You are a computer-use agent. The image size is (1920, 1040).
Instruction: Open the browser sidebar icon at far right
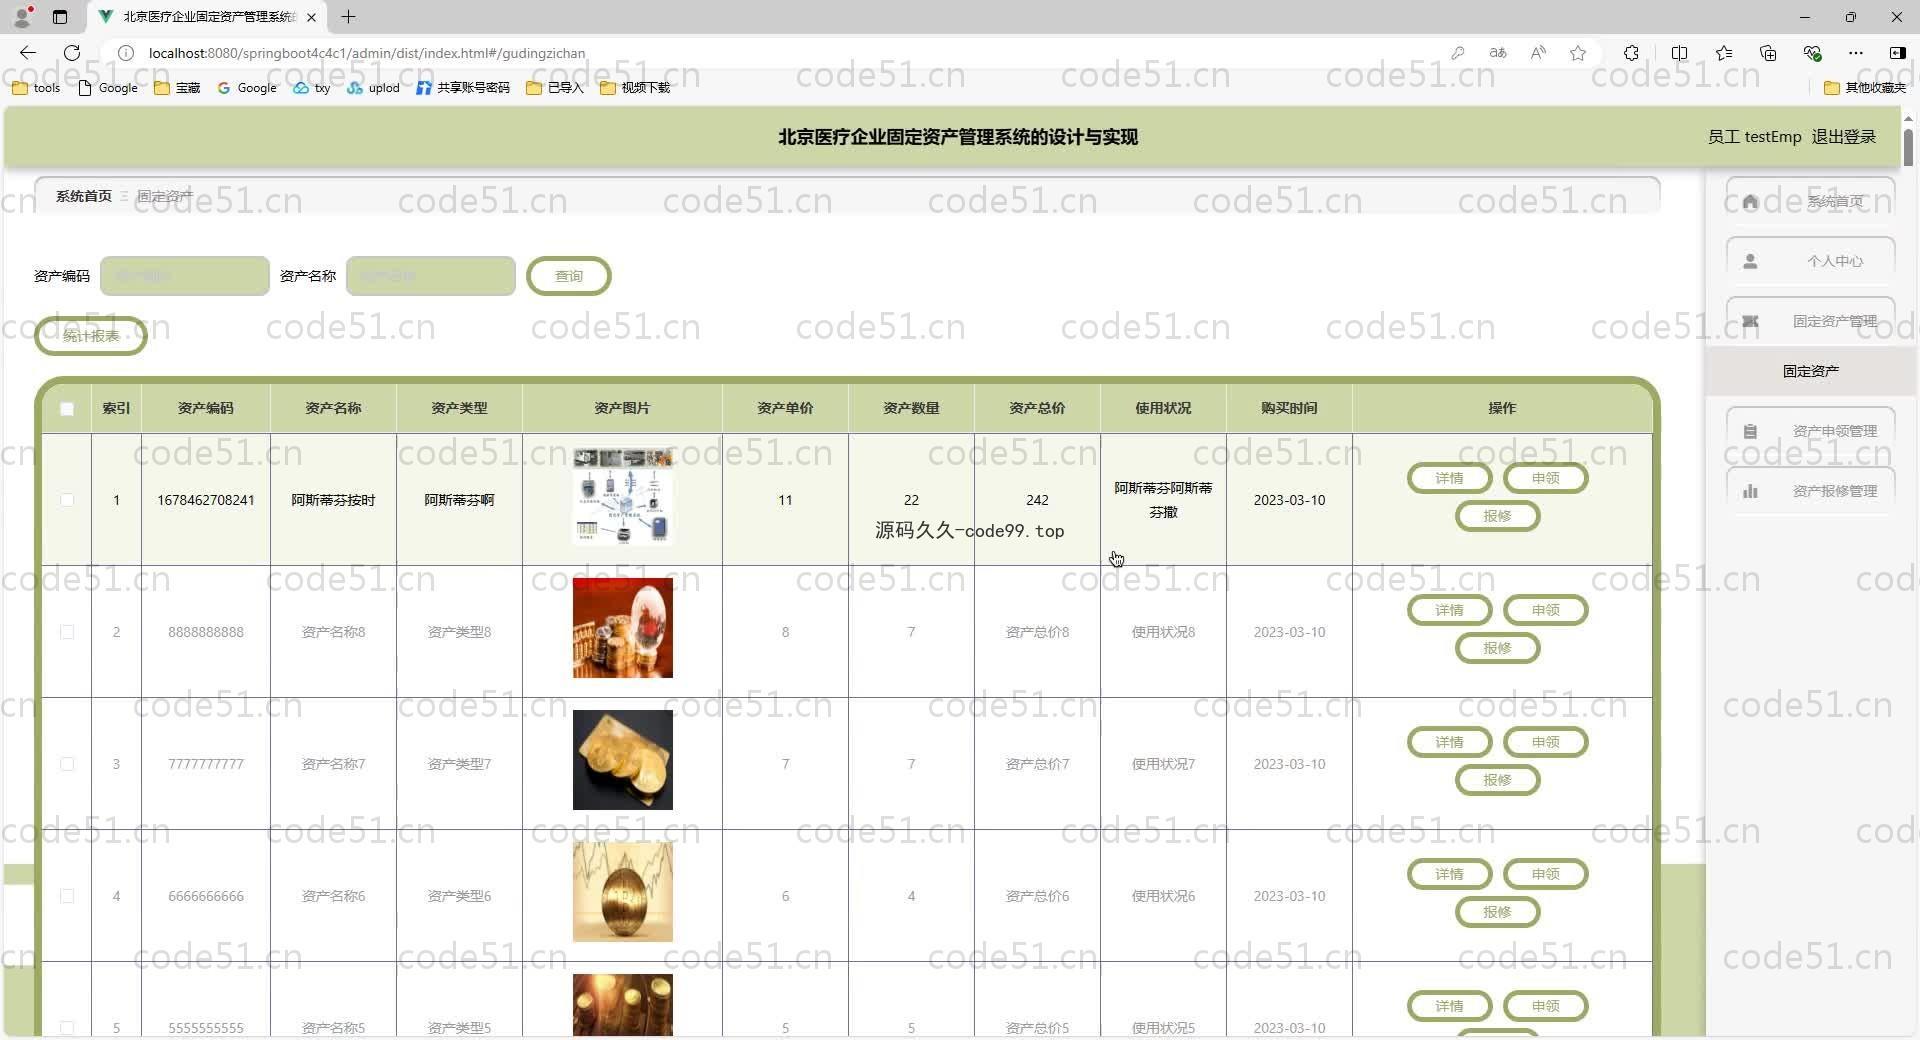[1897, 53]
